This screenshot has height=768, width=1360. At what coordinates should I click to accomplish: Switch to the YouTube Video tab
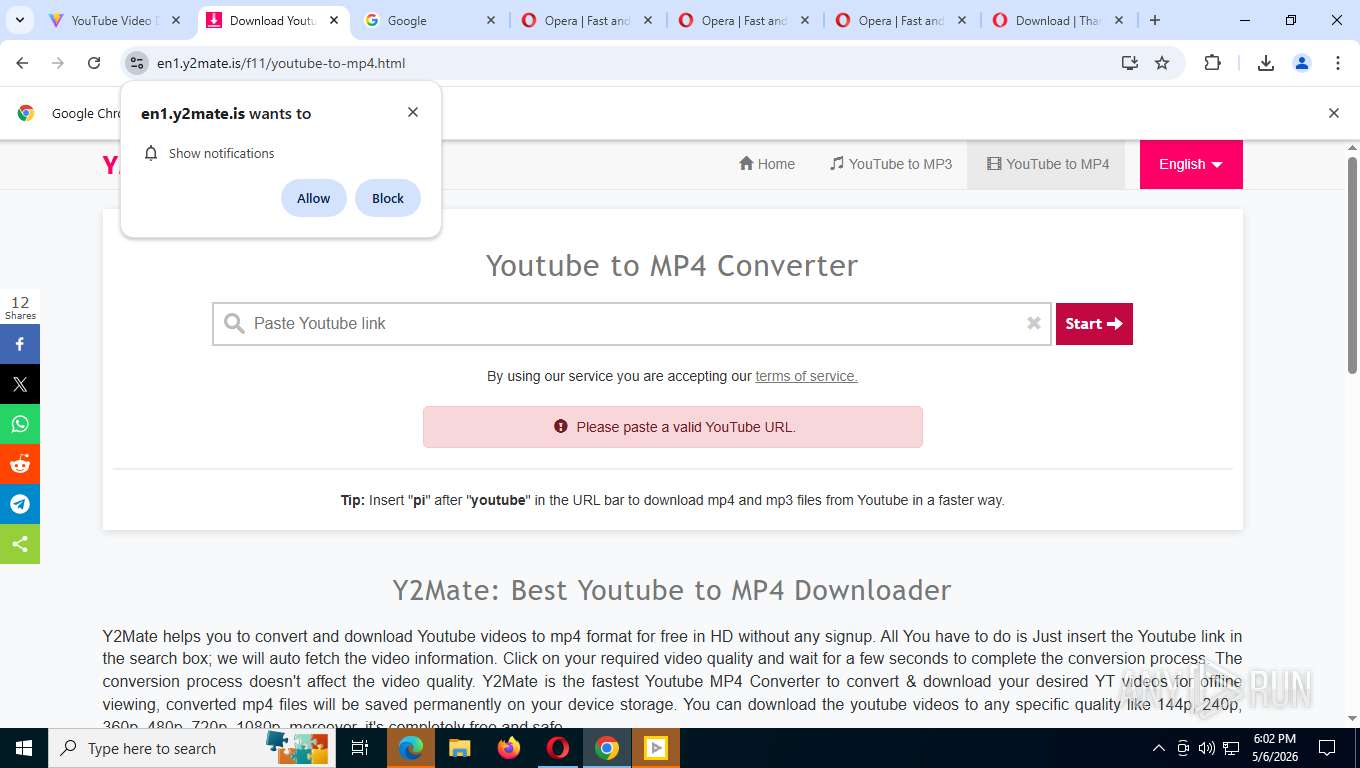click(114, 20)
